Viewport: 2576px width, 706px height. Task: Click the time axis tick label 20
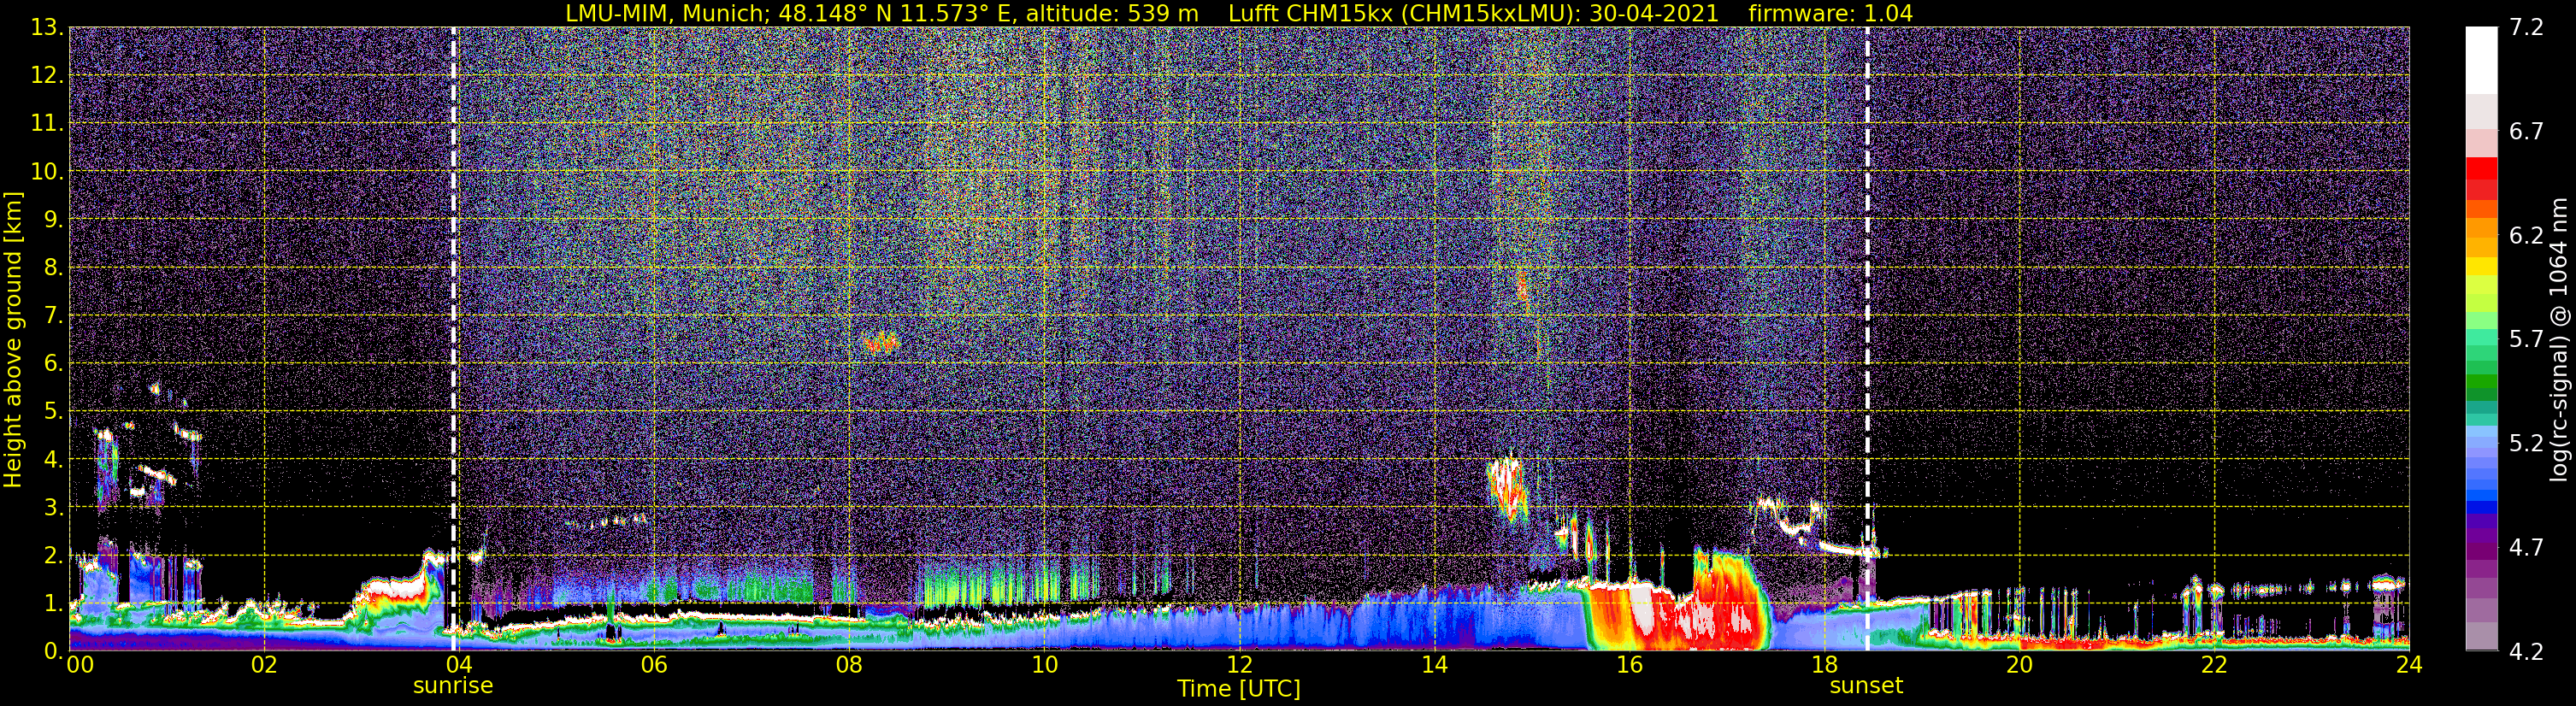pos(2019,666)
